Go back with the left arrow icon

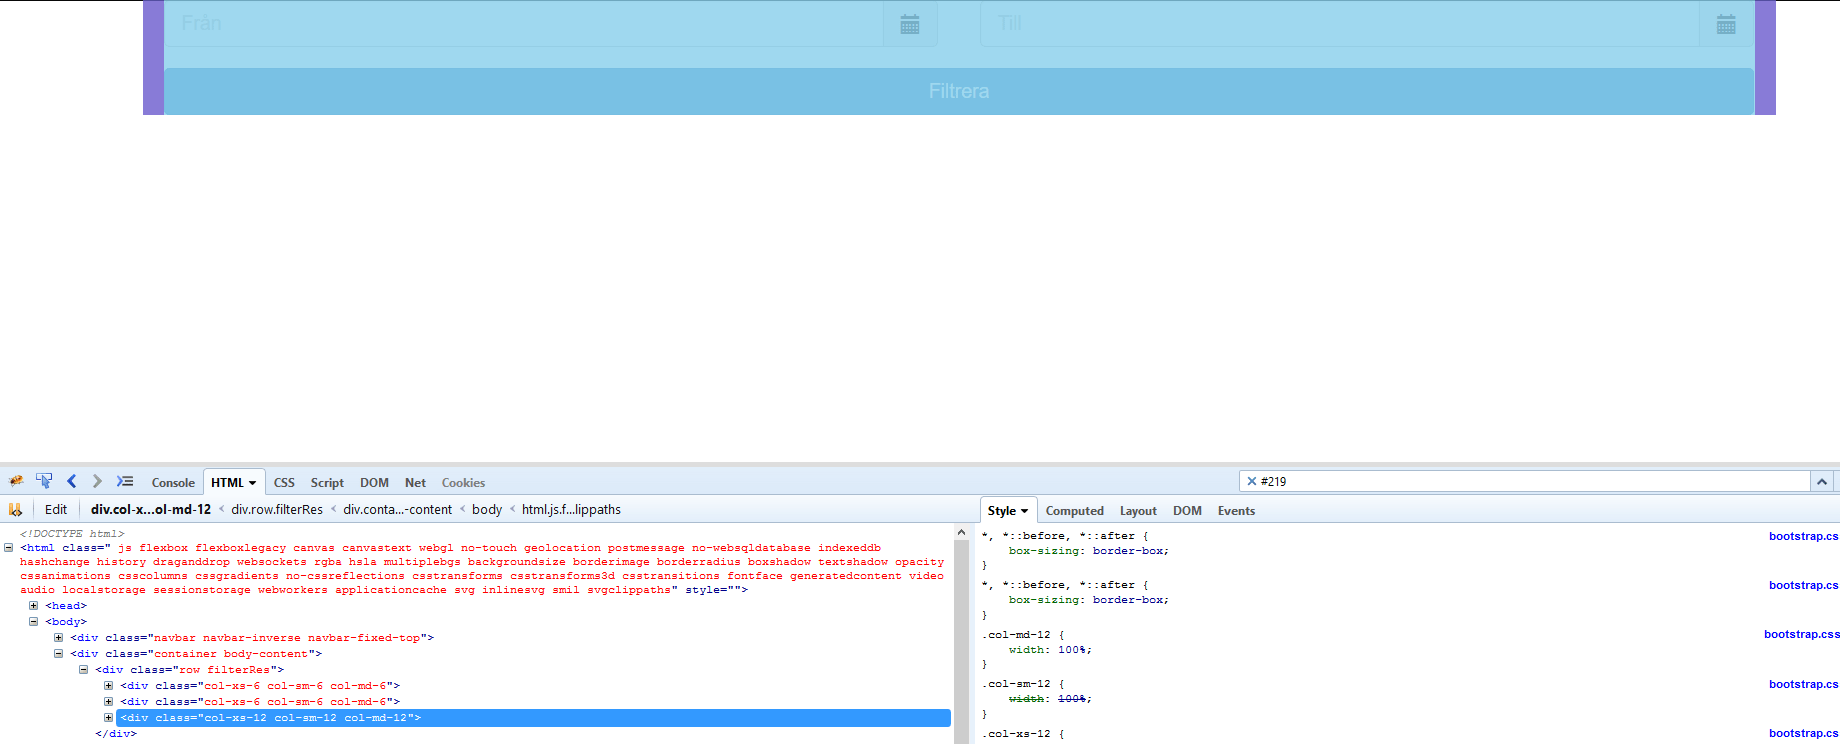click(x=71, y=481)
